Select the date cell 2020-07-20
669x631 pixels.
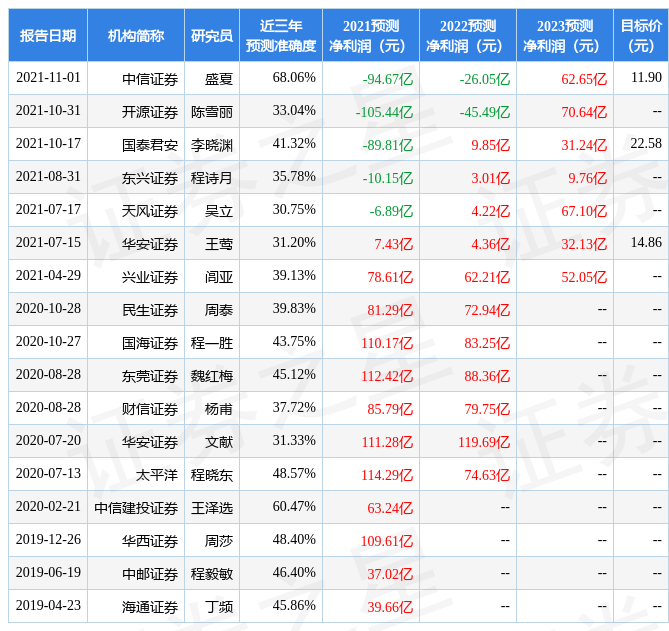(48, 440)
